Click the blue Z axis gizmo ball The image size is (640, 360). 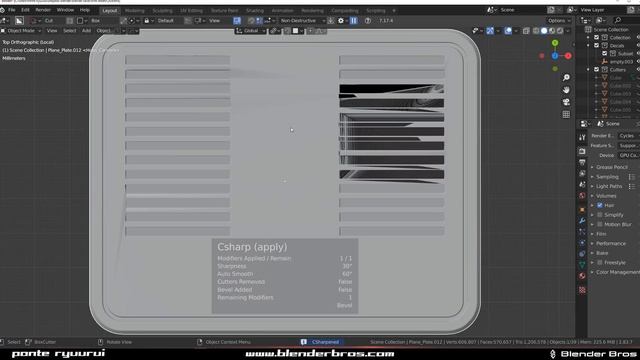tap(555, 56)
